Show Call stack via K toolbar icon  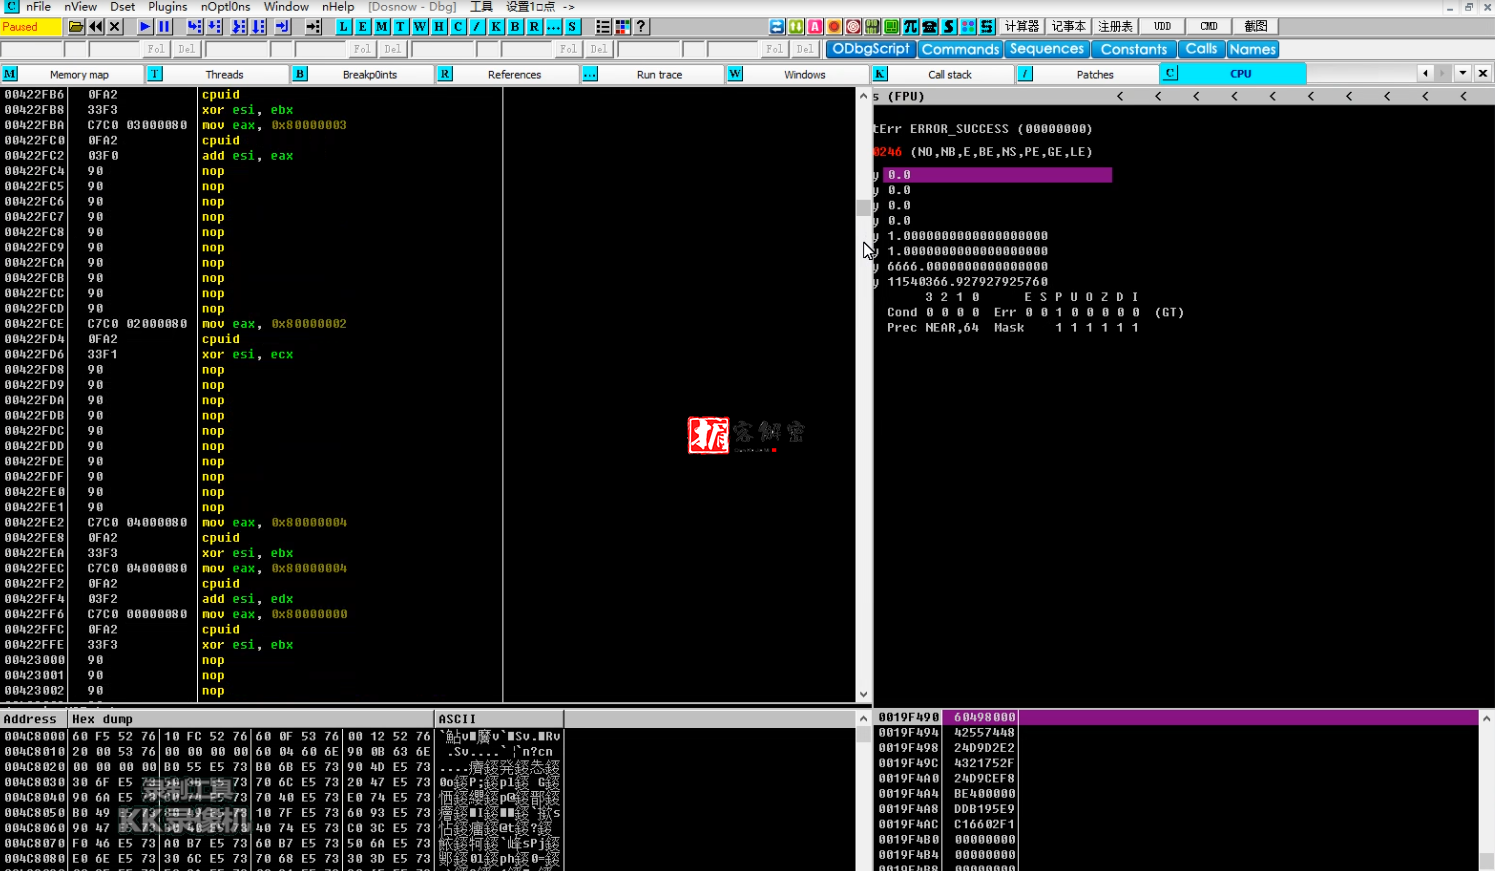click(x=496, y=26)
